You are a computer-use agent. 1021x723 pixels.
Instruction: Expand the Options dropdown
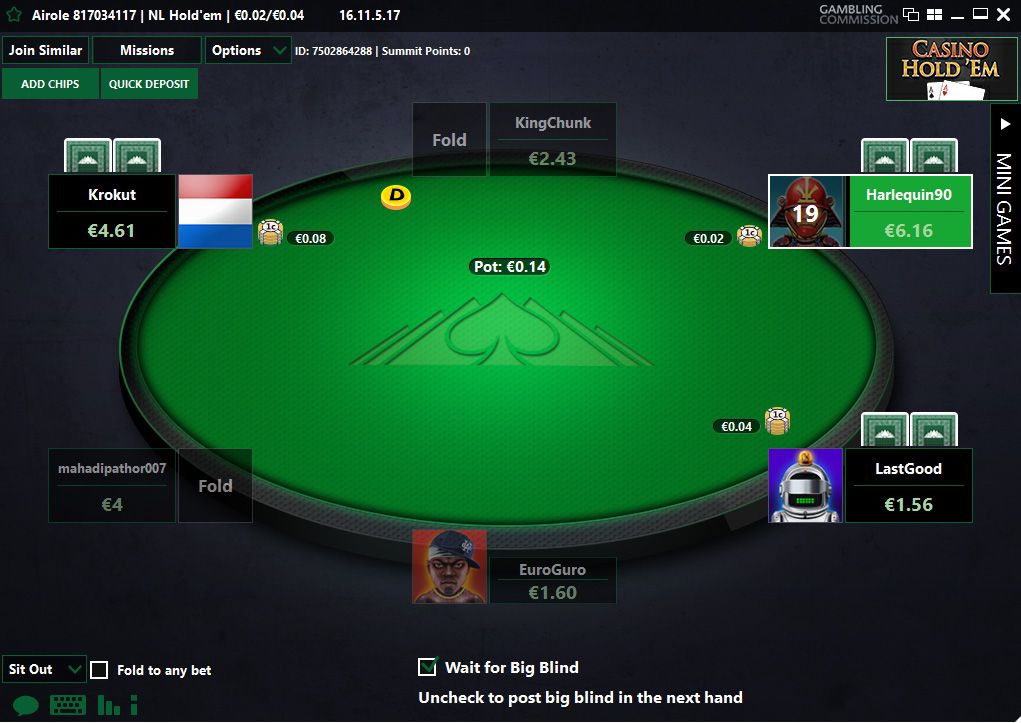point(248,50)
